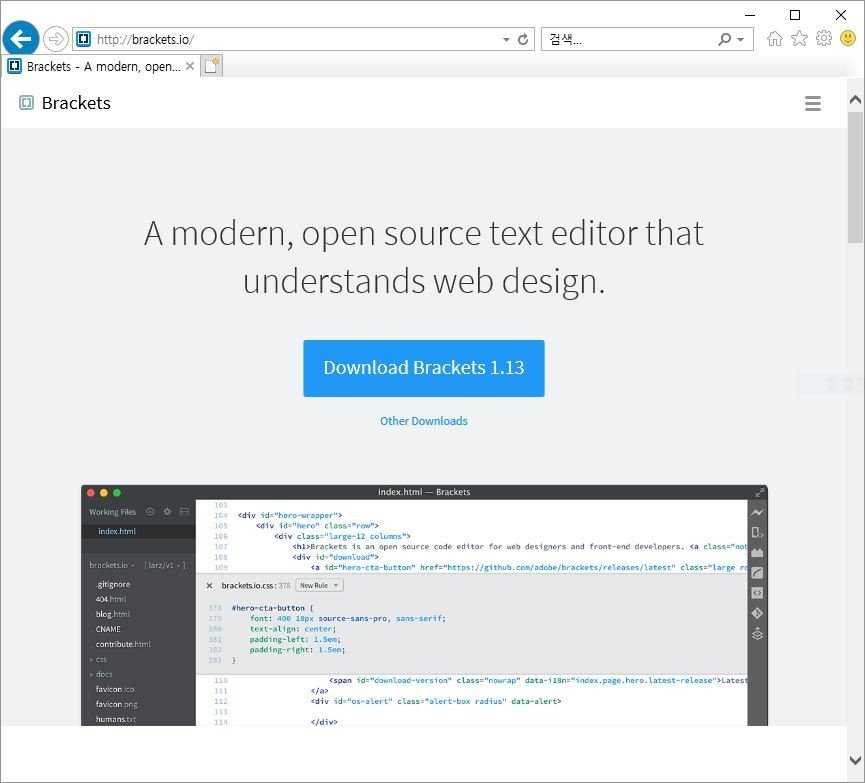Click the New Rule dropdown in the screenshot
Image resolution: width=865 pixels, height=783 pixels.
click(319, 585)
